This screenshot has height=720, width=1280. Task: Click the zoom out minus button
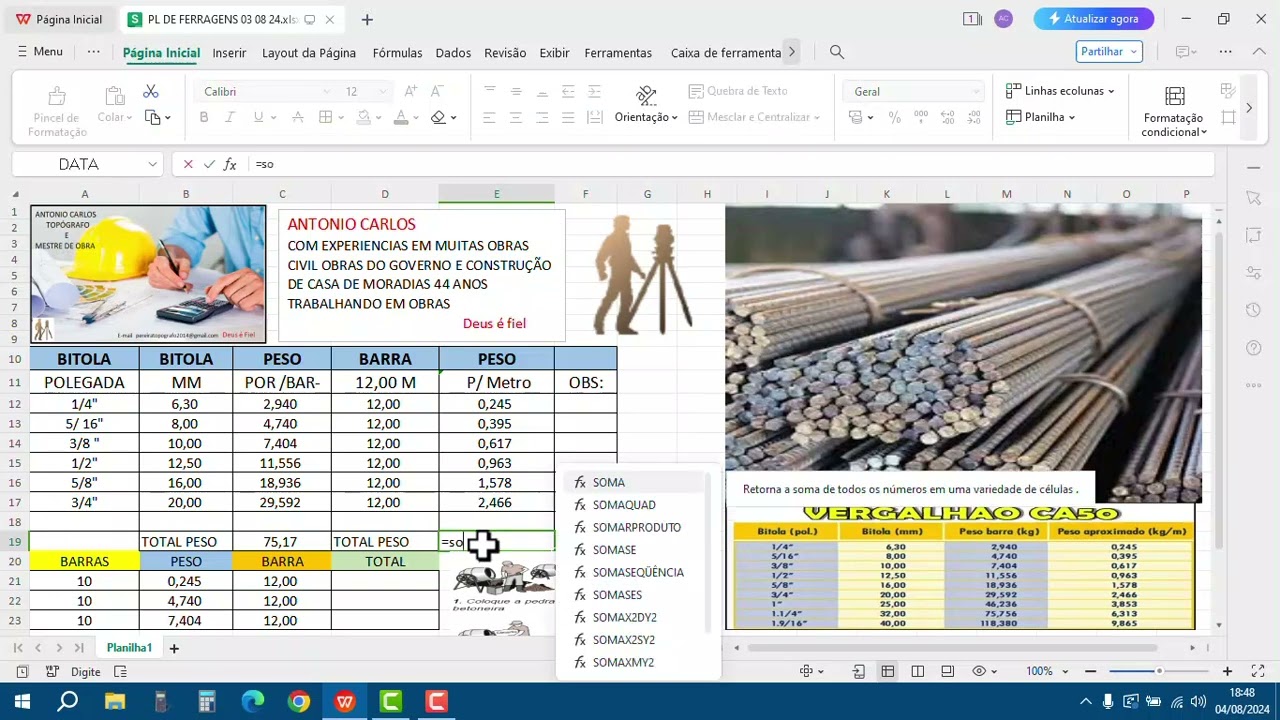1090,672
